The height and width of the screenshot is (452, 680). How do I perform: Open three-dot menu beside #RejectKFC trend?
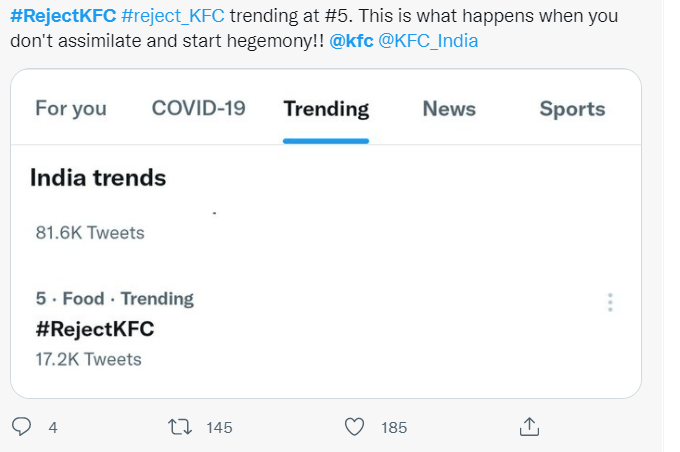(610, 302)
